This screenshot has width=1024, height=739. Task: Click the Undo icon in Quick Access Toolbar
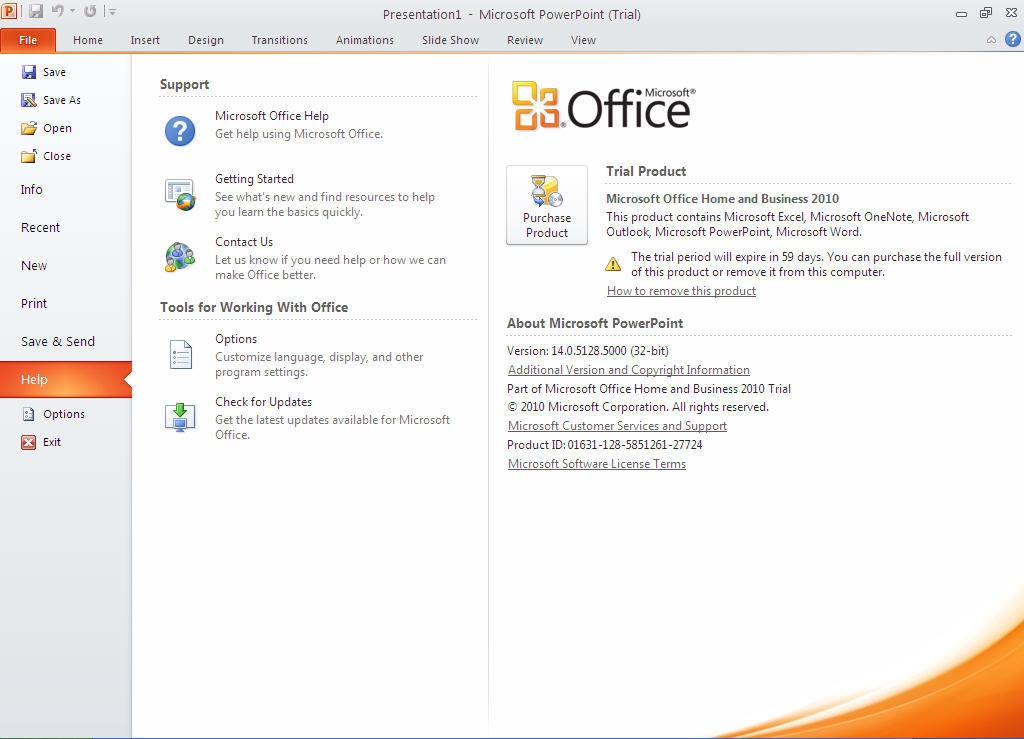point(58,11)
